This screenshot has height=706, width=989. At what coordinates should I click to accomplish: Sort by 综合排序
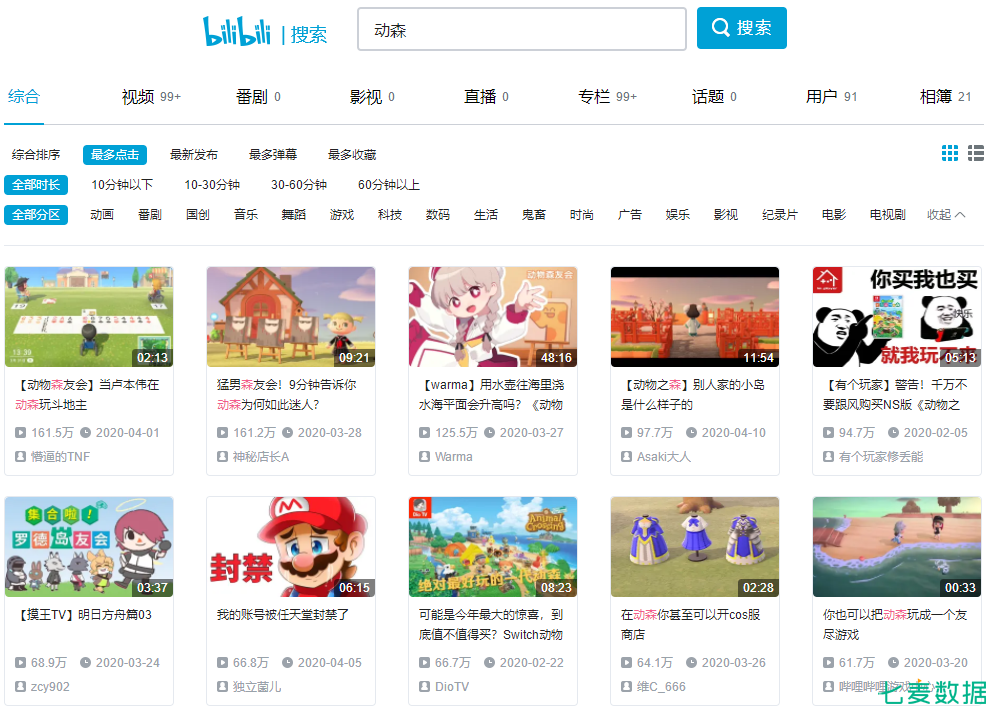36,155
